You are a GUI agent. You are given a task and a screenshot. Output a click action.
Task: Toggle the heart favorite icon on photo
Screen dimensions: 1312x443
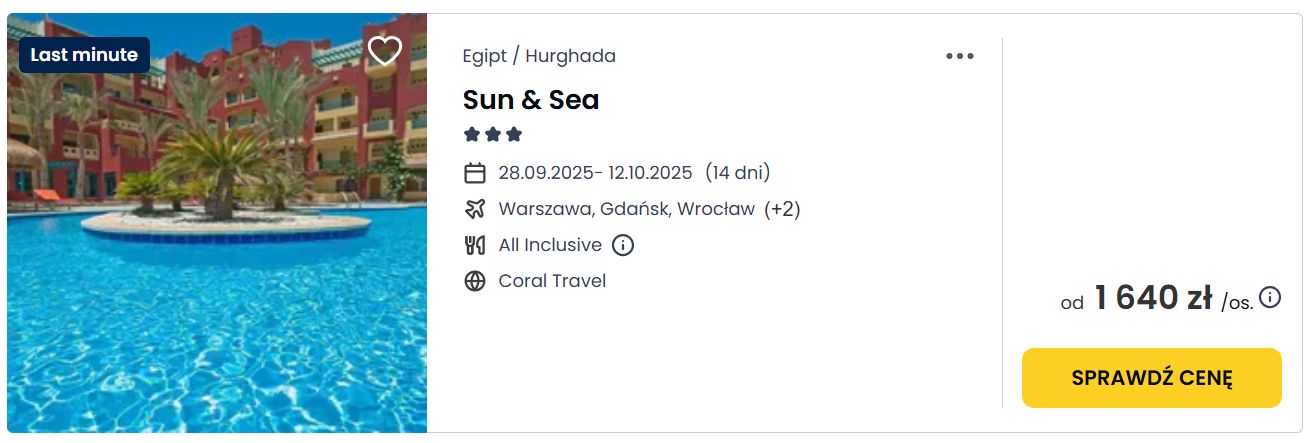385,51
